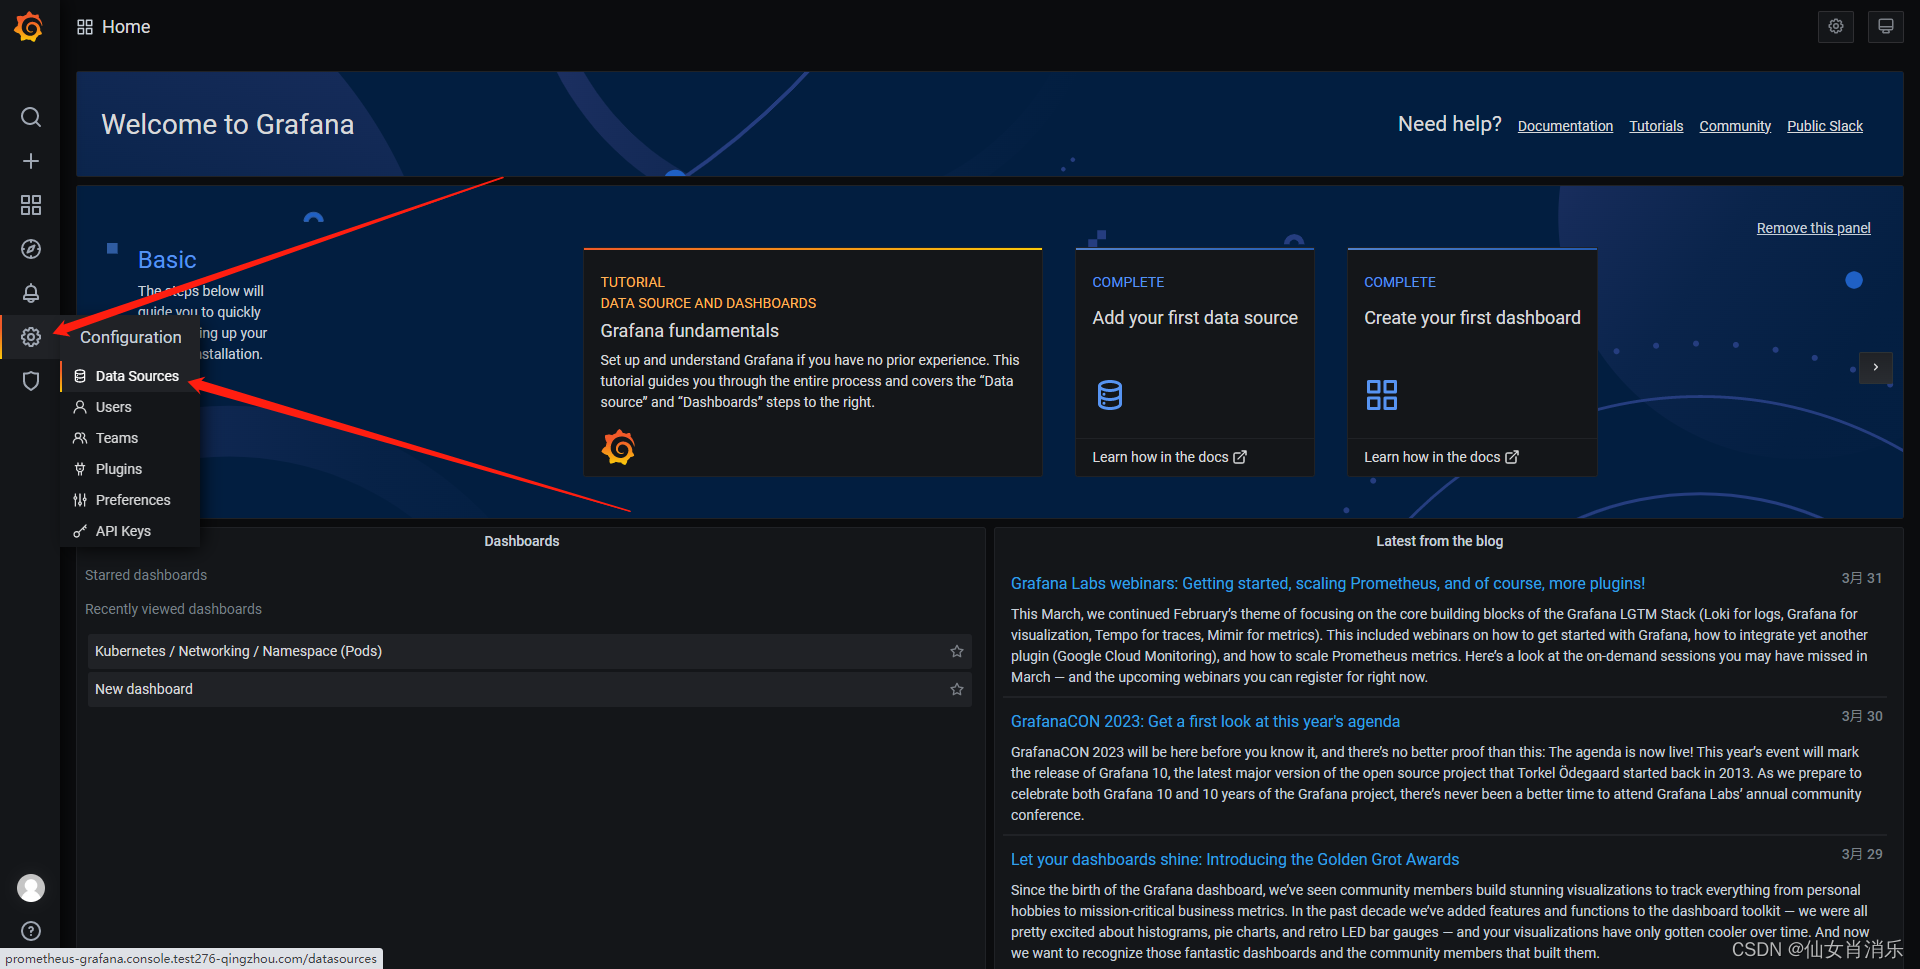The image size is (1920, 969).
Task: Select Data Sources in the Configuration menu
Action: [130, 376]
